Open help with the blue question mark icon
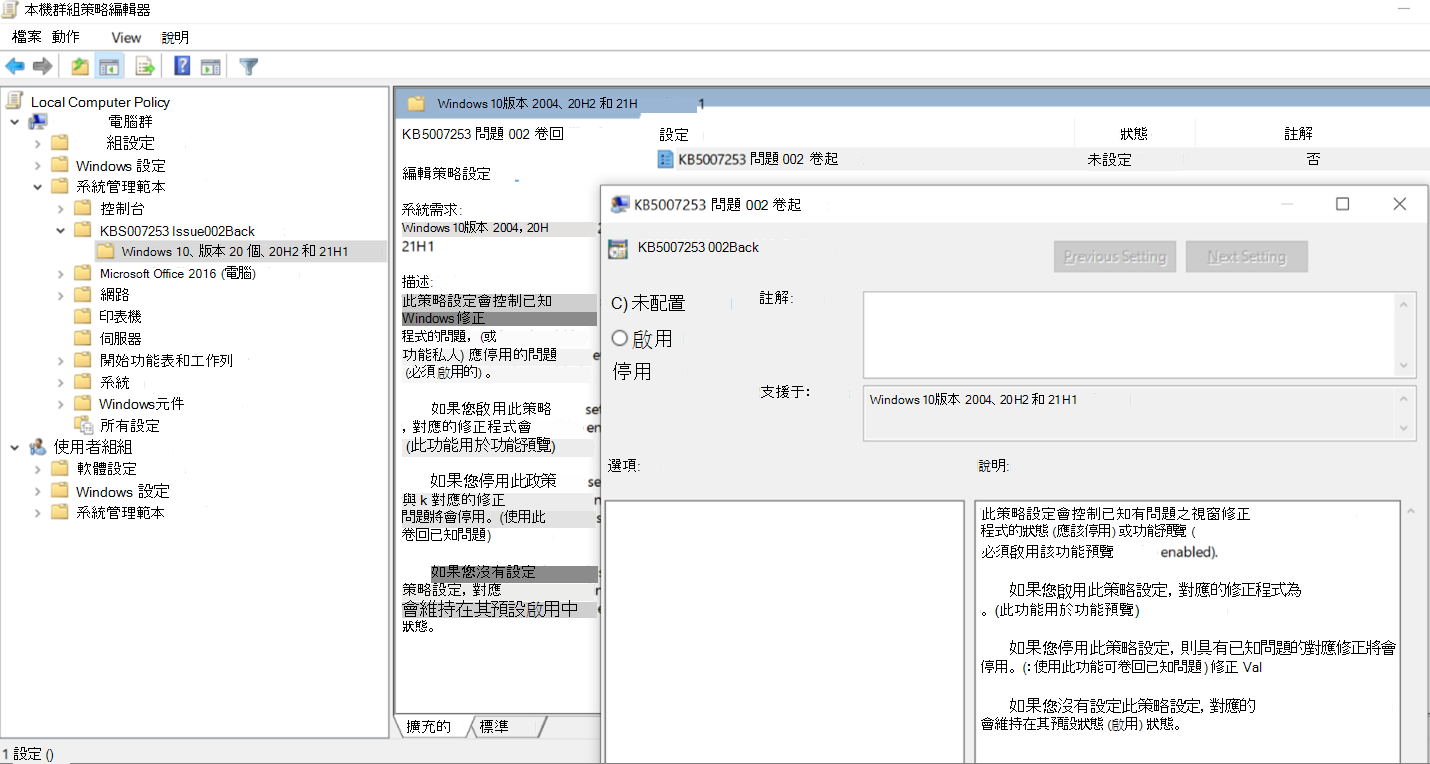Screen dimensions: 1430x764 (182, 67)
